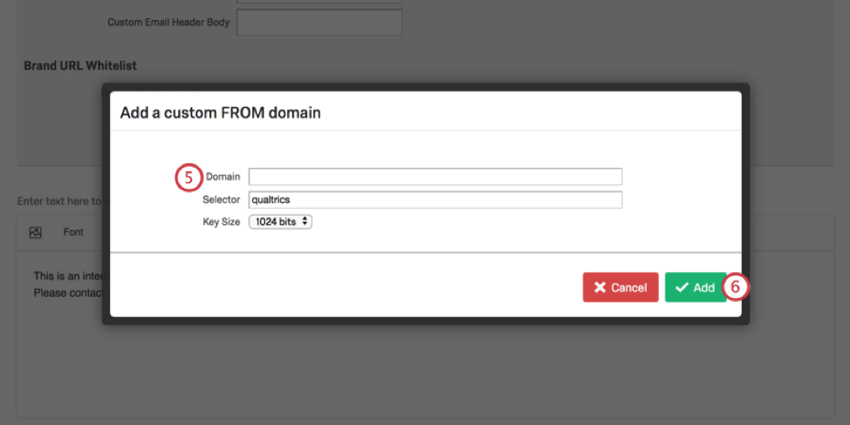This screenshot has height=425, width=850.
Task: Click inside the message editor text area
Action: pyautogui.click(x=60, y=340)
